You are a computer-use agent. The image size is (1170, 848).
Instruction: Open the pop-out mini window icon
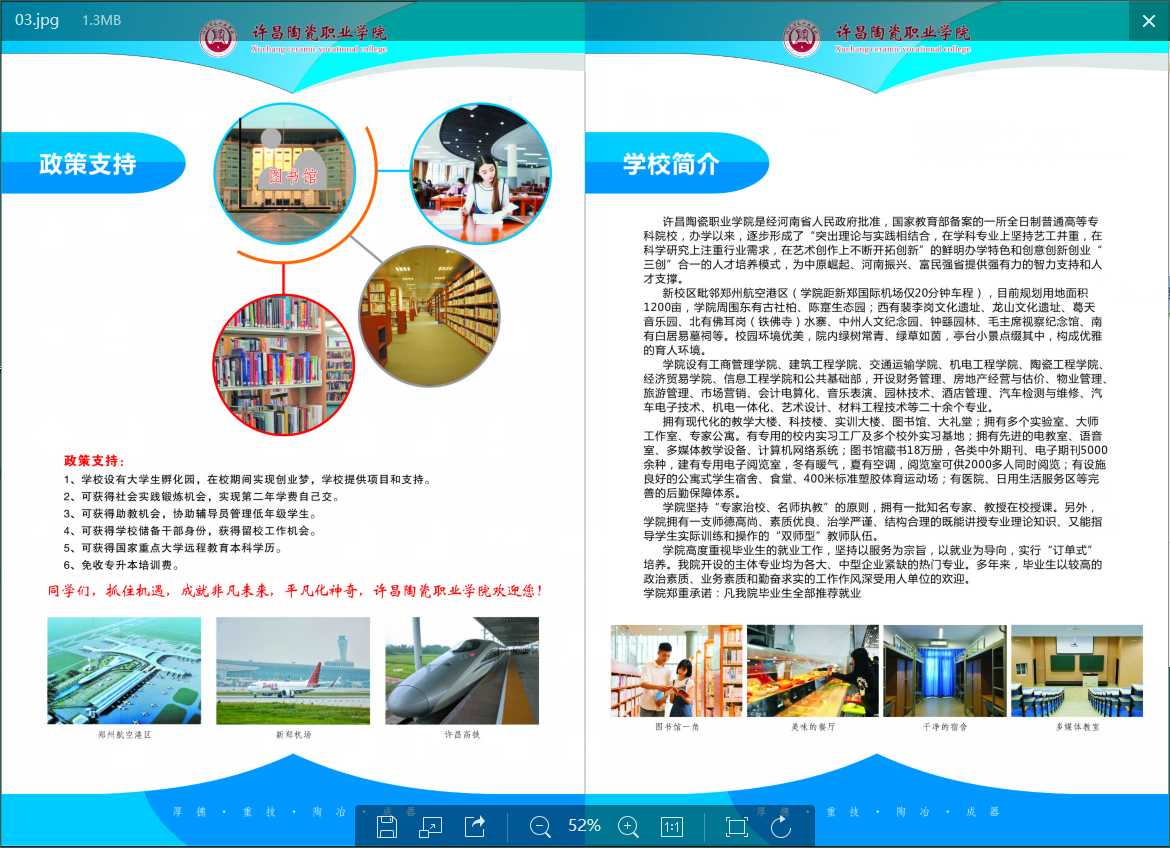tap(430, 826)
